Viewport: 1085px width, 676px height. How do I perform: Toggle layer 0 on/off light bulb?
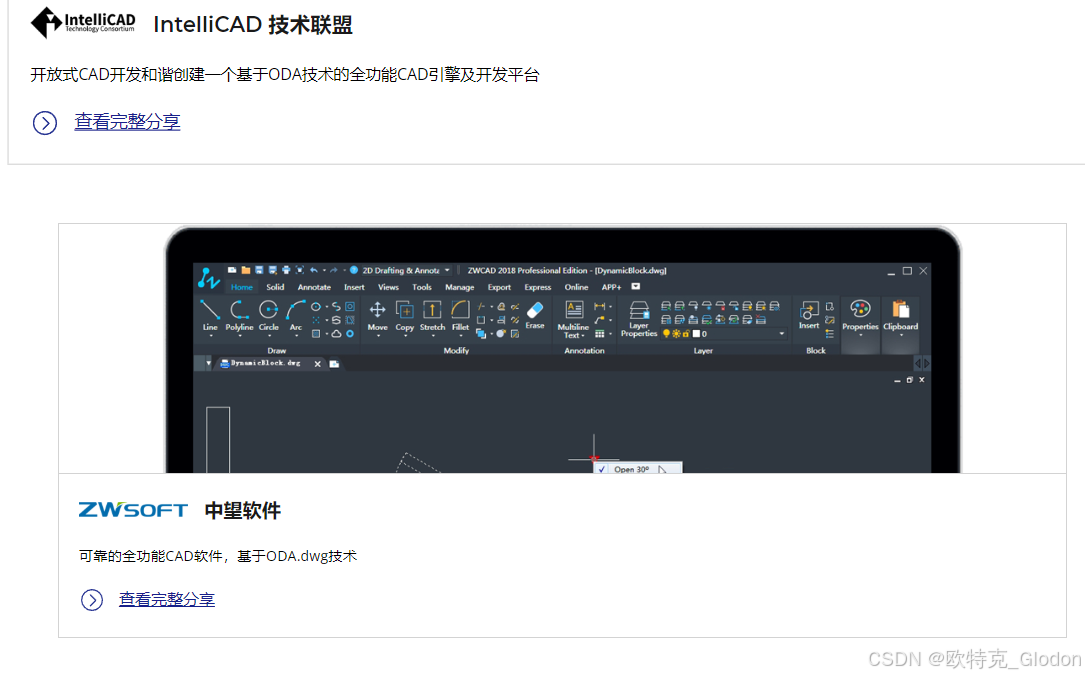point(666,334)
